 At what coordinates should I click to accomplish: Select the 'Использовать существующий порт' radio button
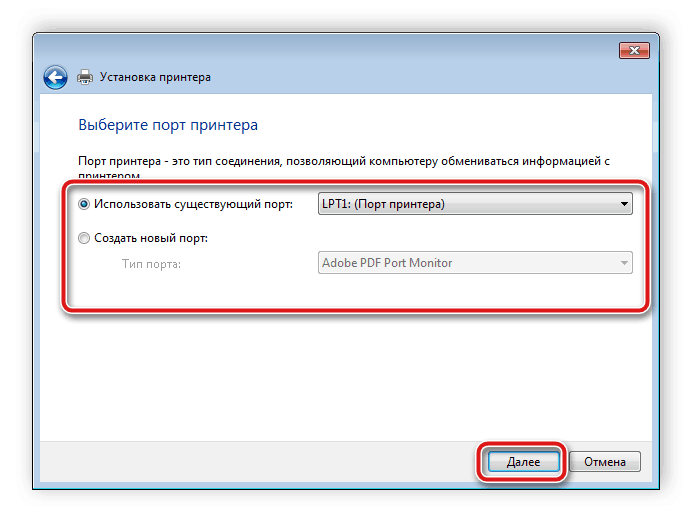84,205
